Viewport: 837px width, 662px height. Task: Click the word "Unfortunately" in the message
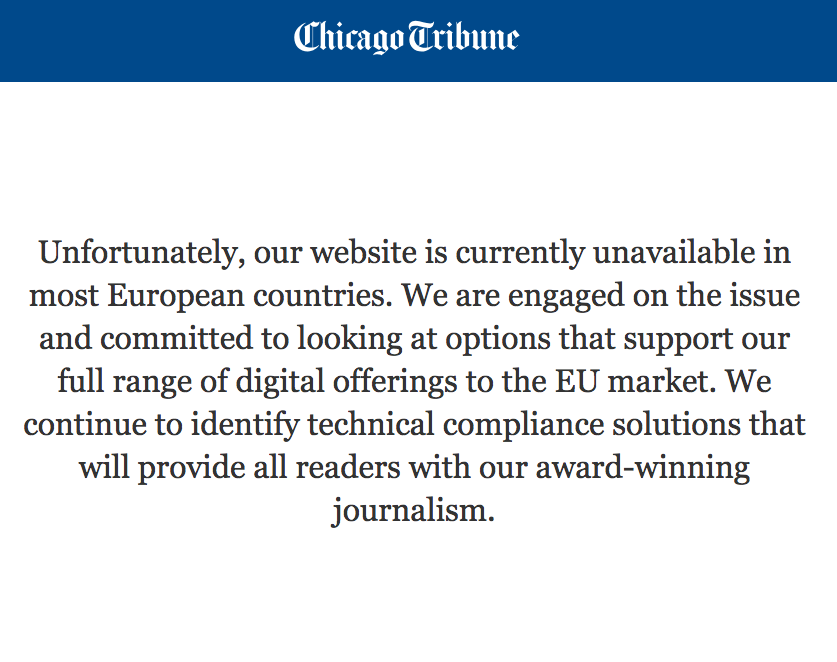click(138, 253)
